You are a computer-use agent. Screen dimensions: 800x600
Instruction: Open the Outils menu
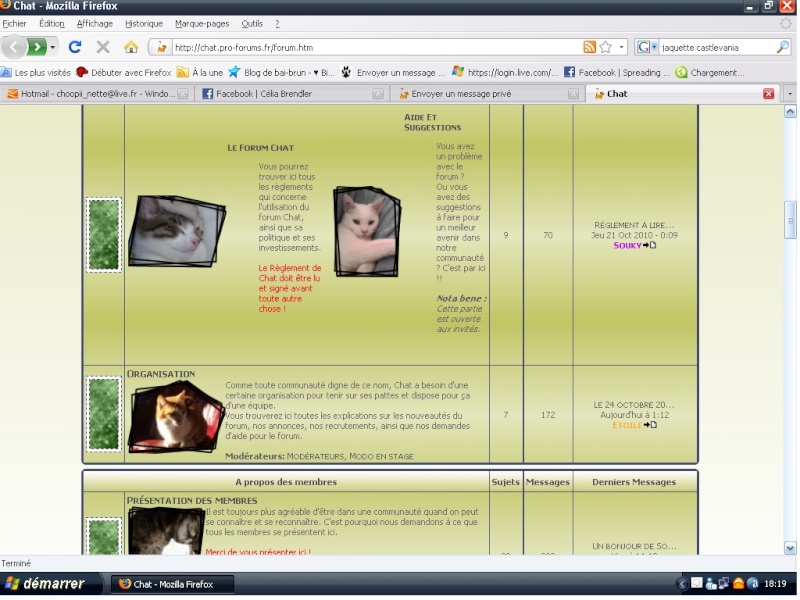click(x=252, y=23)
